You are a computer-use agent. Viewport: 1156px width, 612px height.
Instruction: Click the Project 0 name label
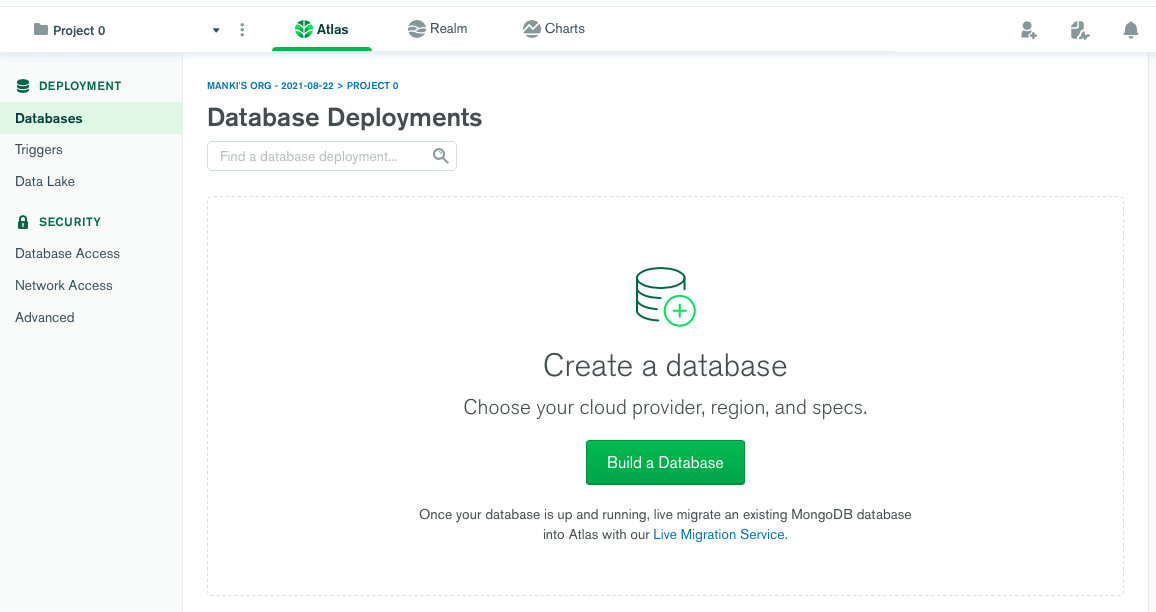pos(79,30)
